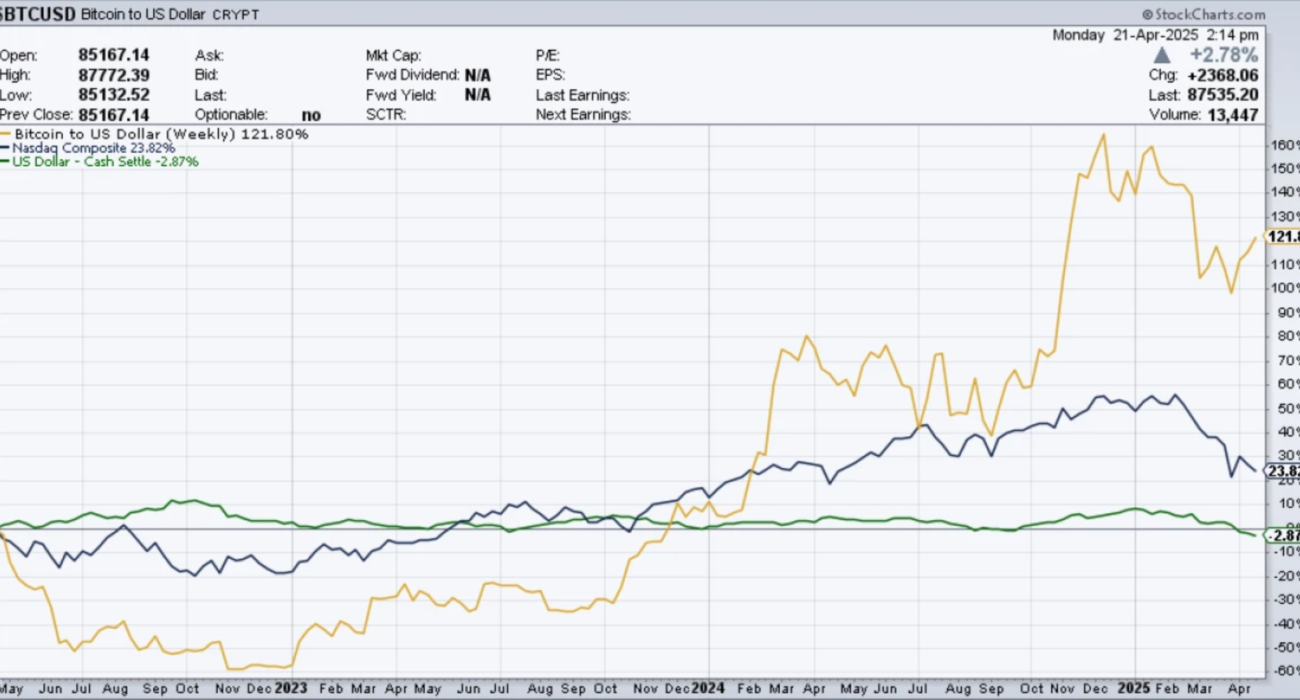Click the 2023 year marker on time axis
This screenshot has width=1300, height=700.
(x=291, y=688)
